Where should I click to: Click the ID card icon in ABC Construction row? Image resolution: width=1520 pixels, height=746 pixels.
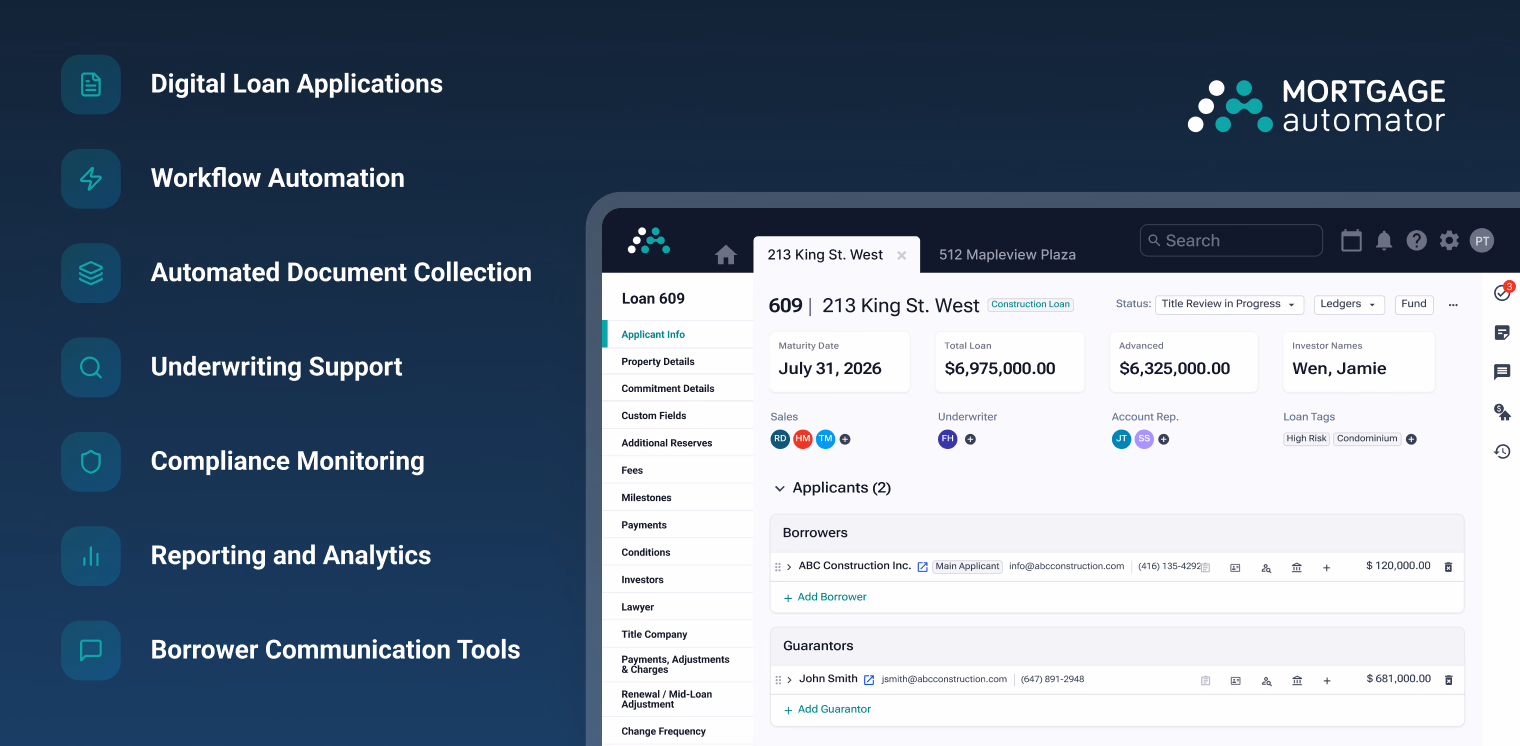pyautogui.click(x=1236, y=568)
